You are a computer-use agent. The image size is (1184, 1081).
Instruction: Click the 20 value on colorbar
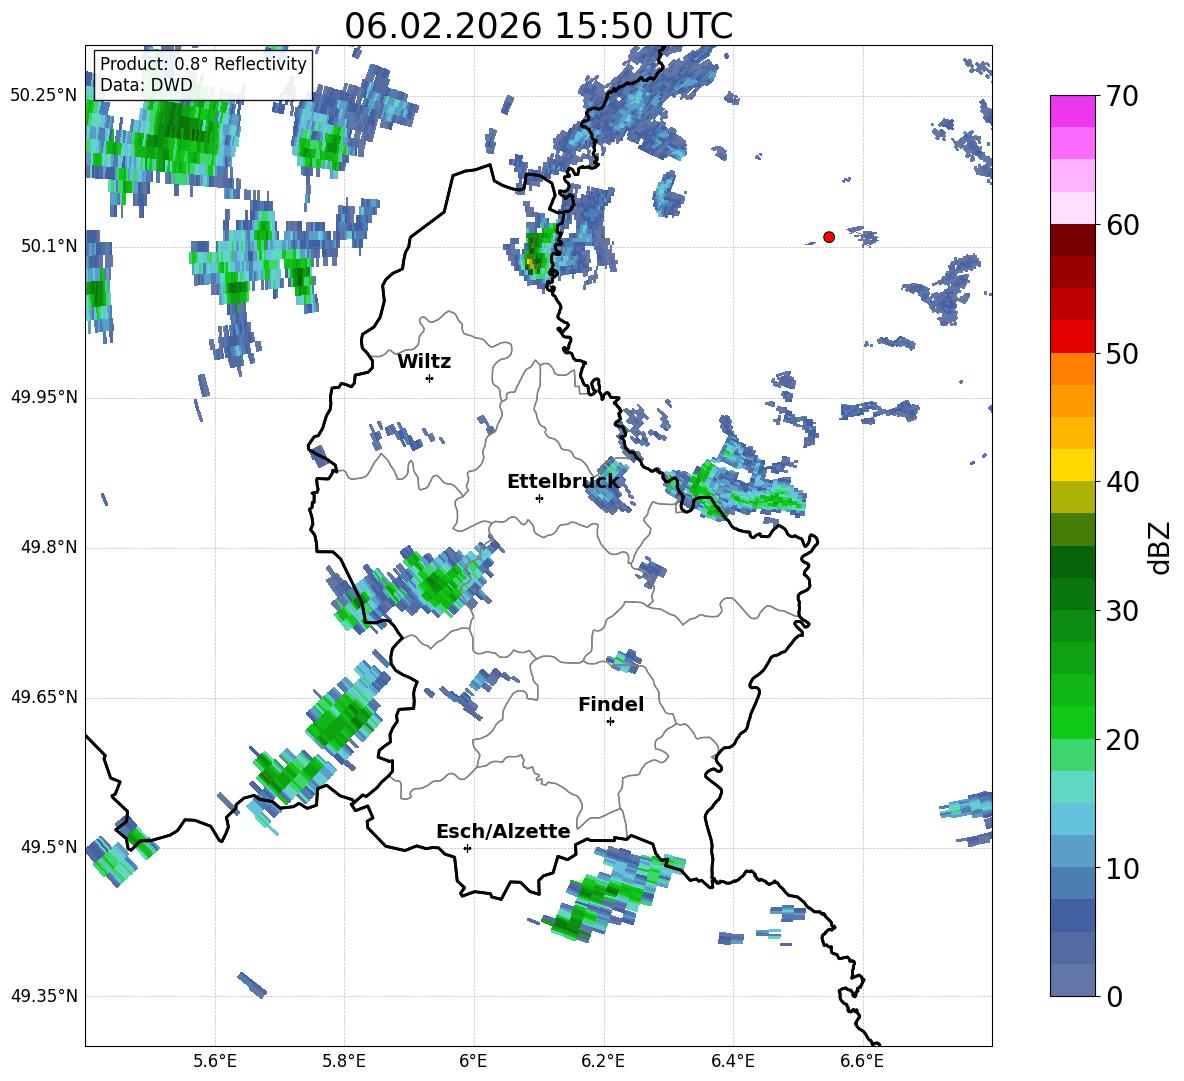[x=1122, y=740]
